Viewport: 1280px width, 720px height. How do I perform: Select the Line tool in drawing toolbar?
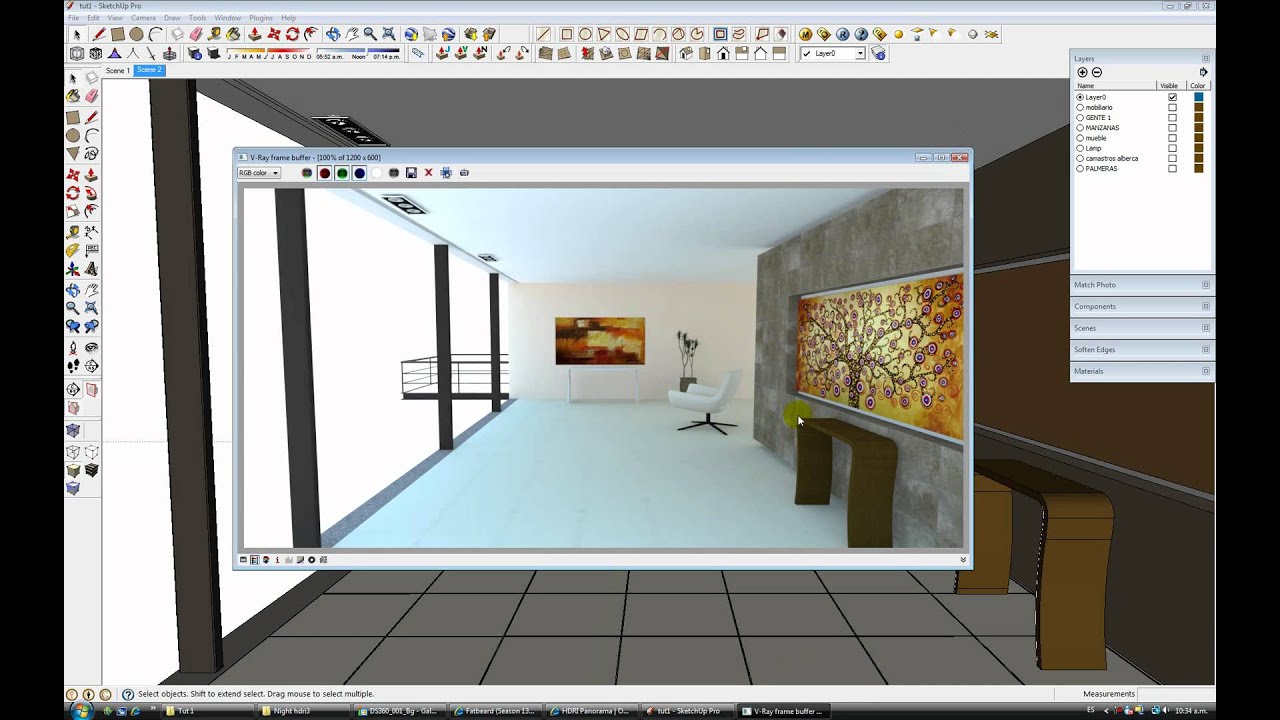(544, 34)
